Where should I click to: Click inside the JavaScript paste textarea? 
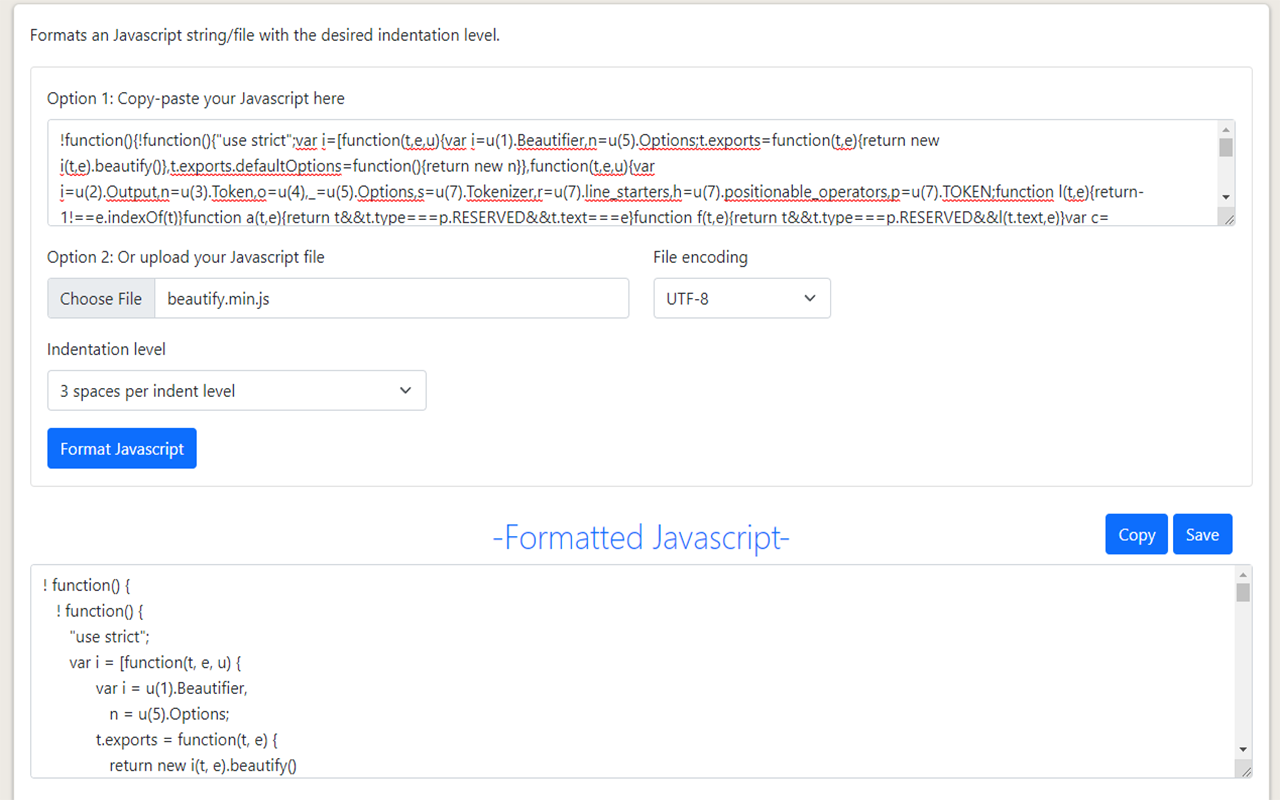[600, 170]
